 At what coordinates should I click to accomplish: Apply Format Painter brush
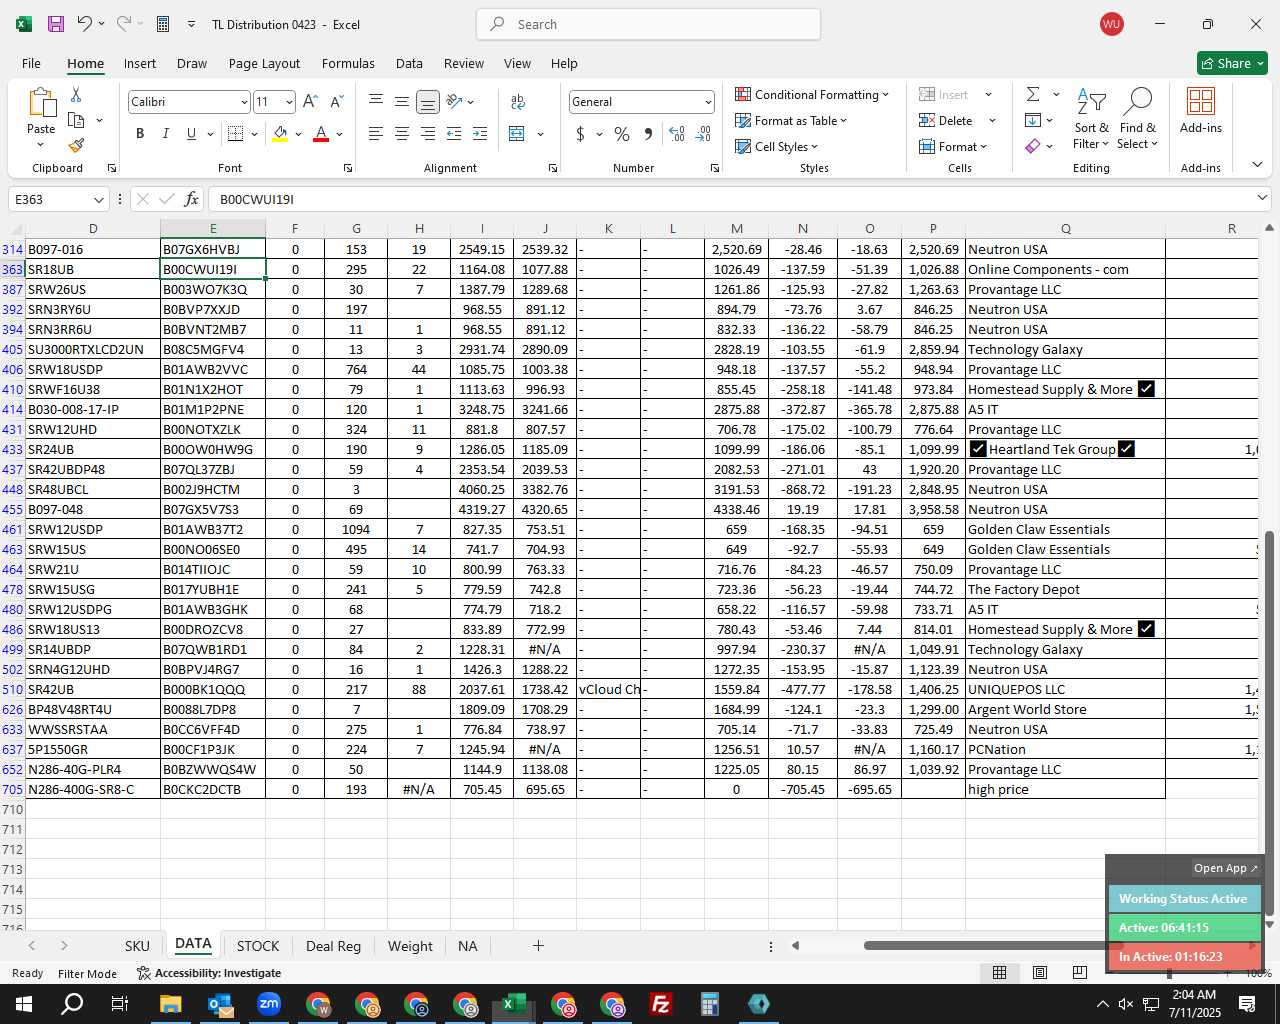click(76, 145)
